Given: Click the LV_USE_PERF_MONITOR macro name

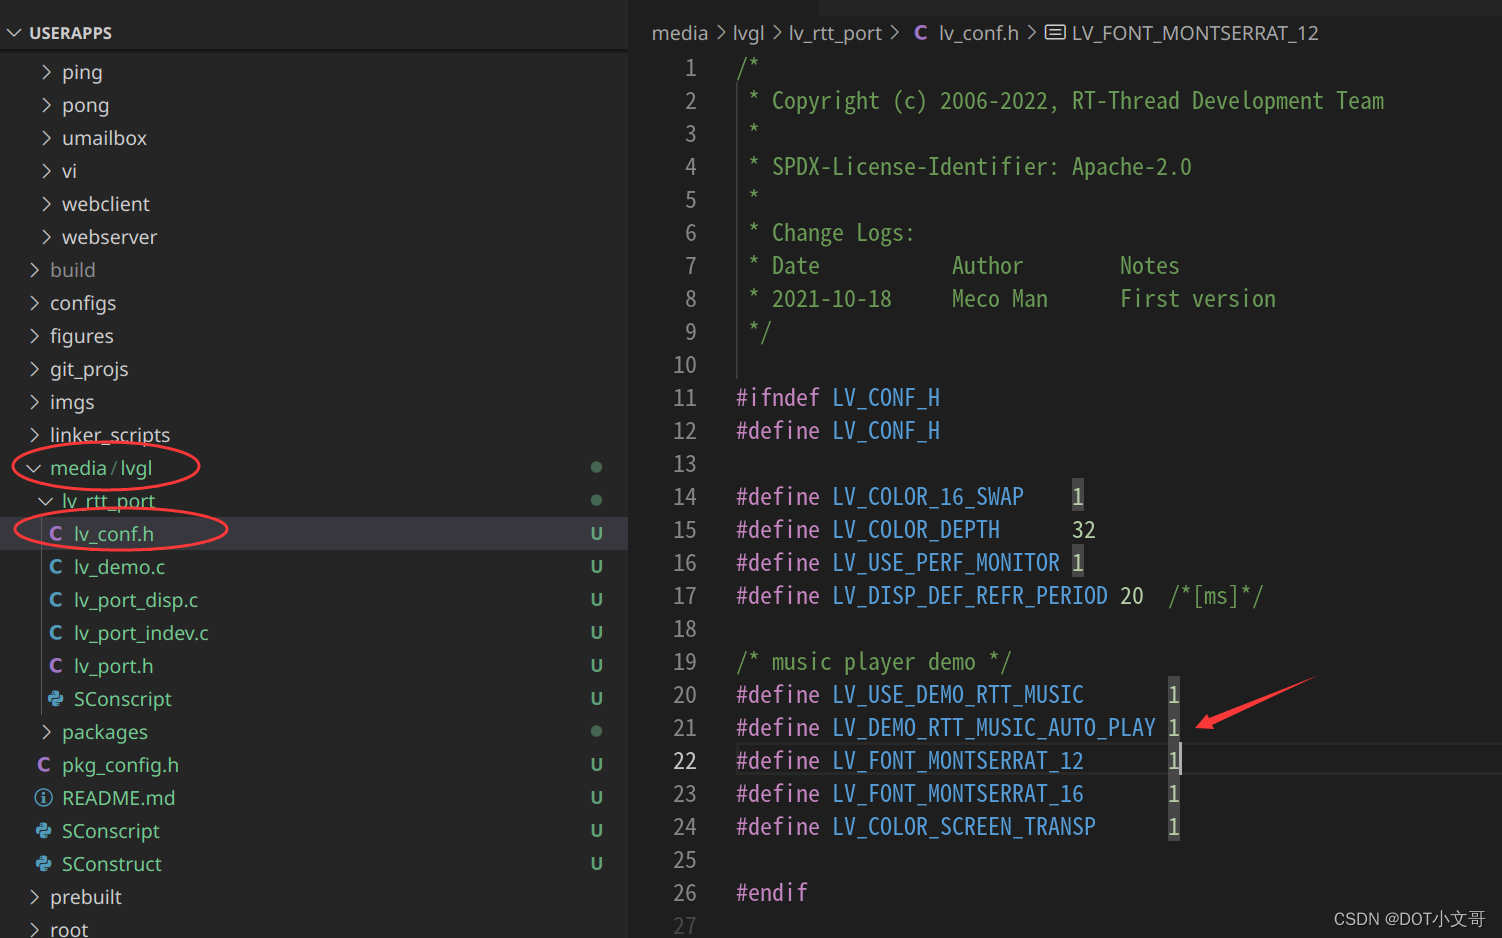Looking at the screenshot, I should (946, 563).
